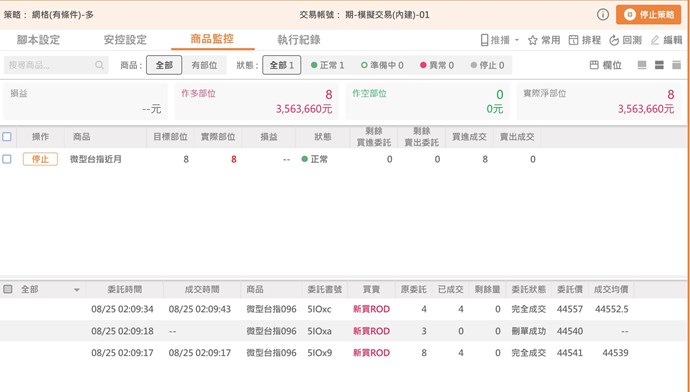Expand the 推播 dropdown arrow
Screen dimensions: 690x392
(517, 40)
